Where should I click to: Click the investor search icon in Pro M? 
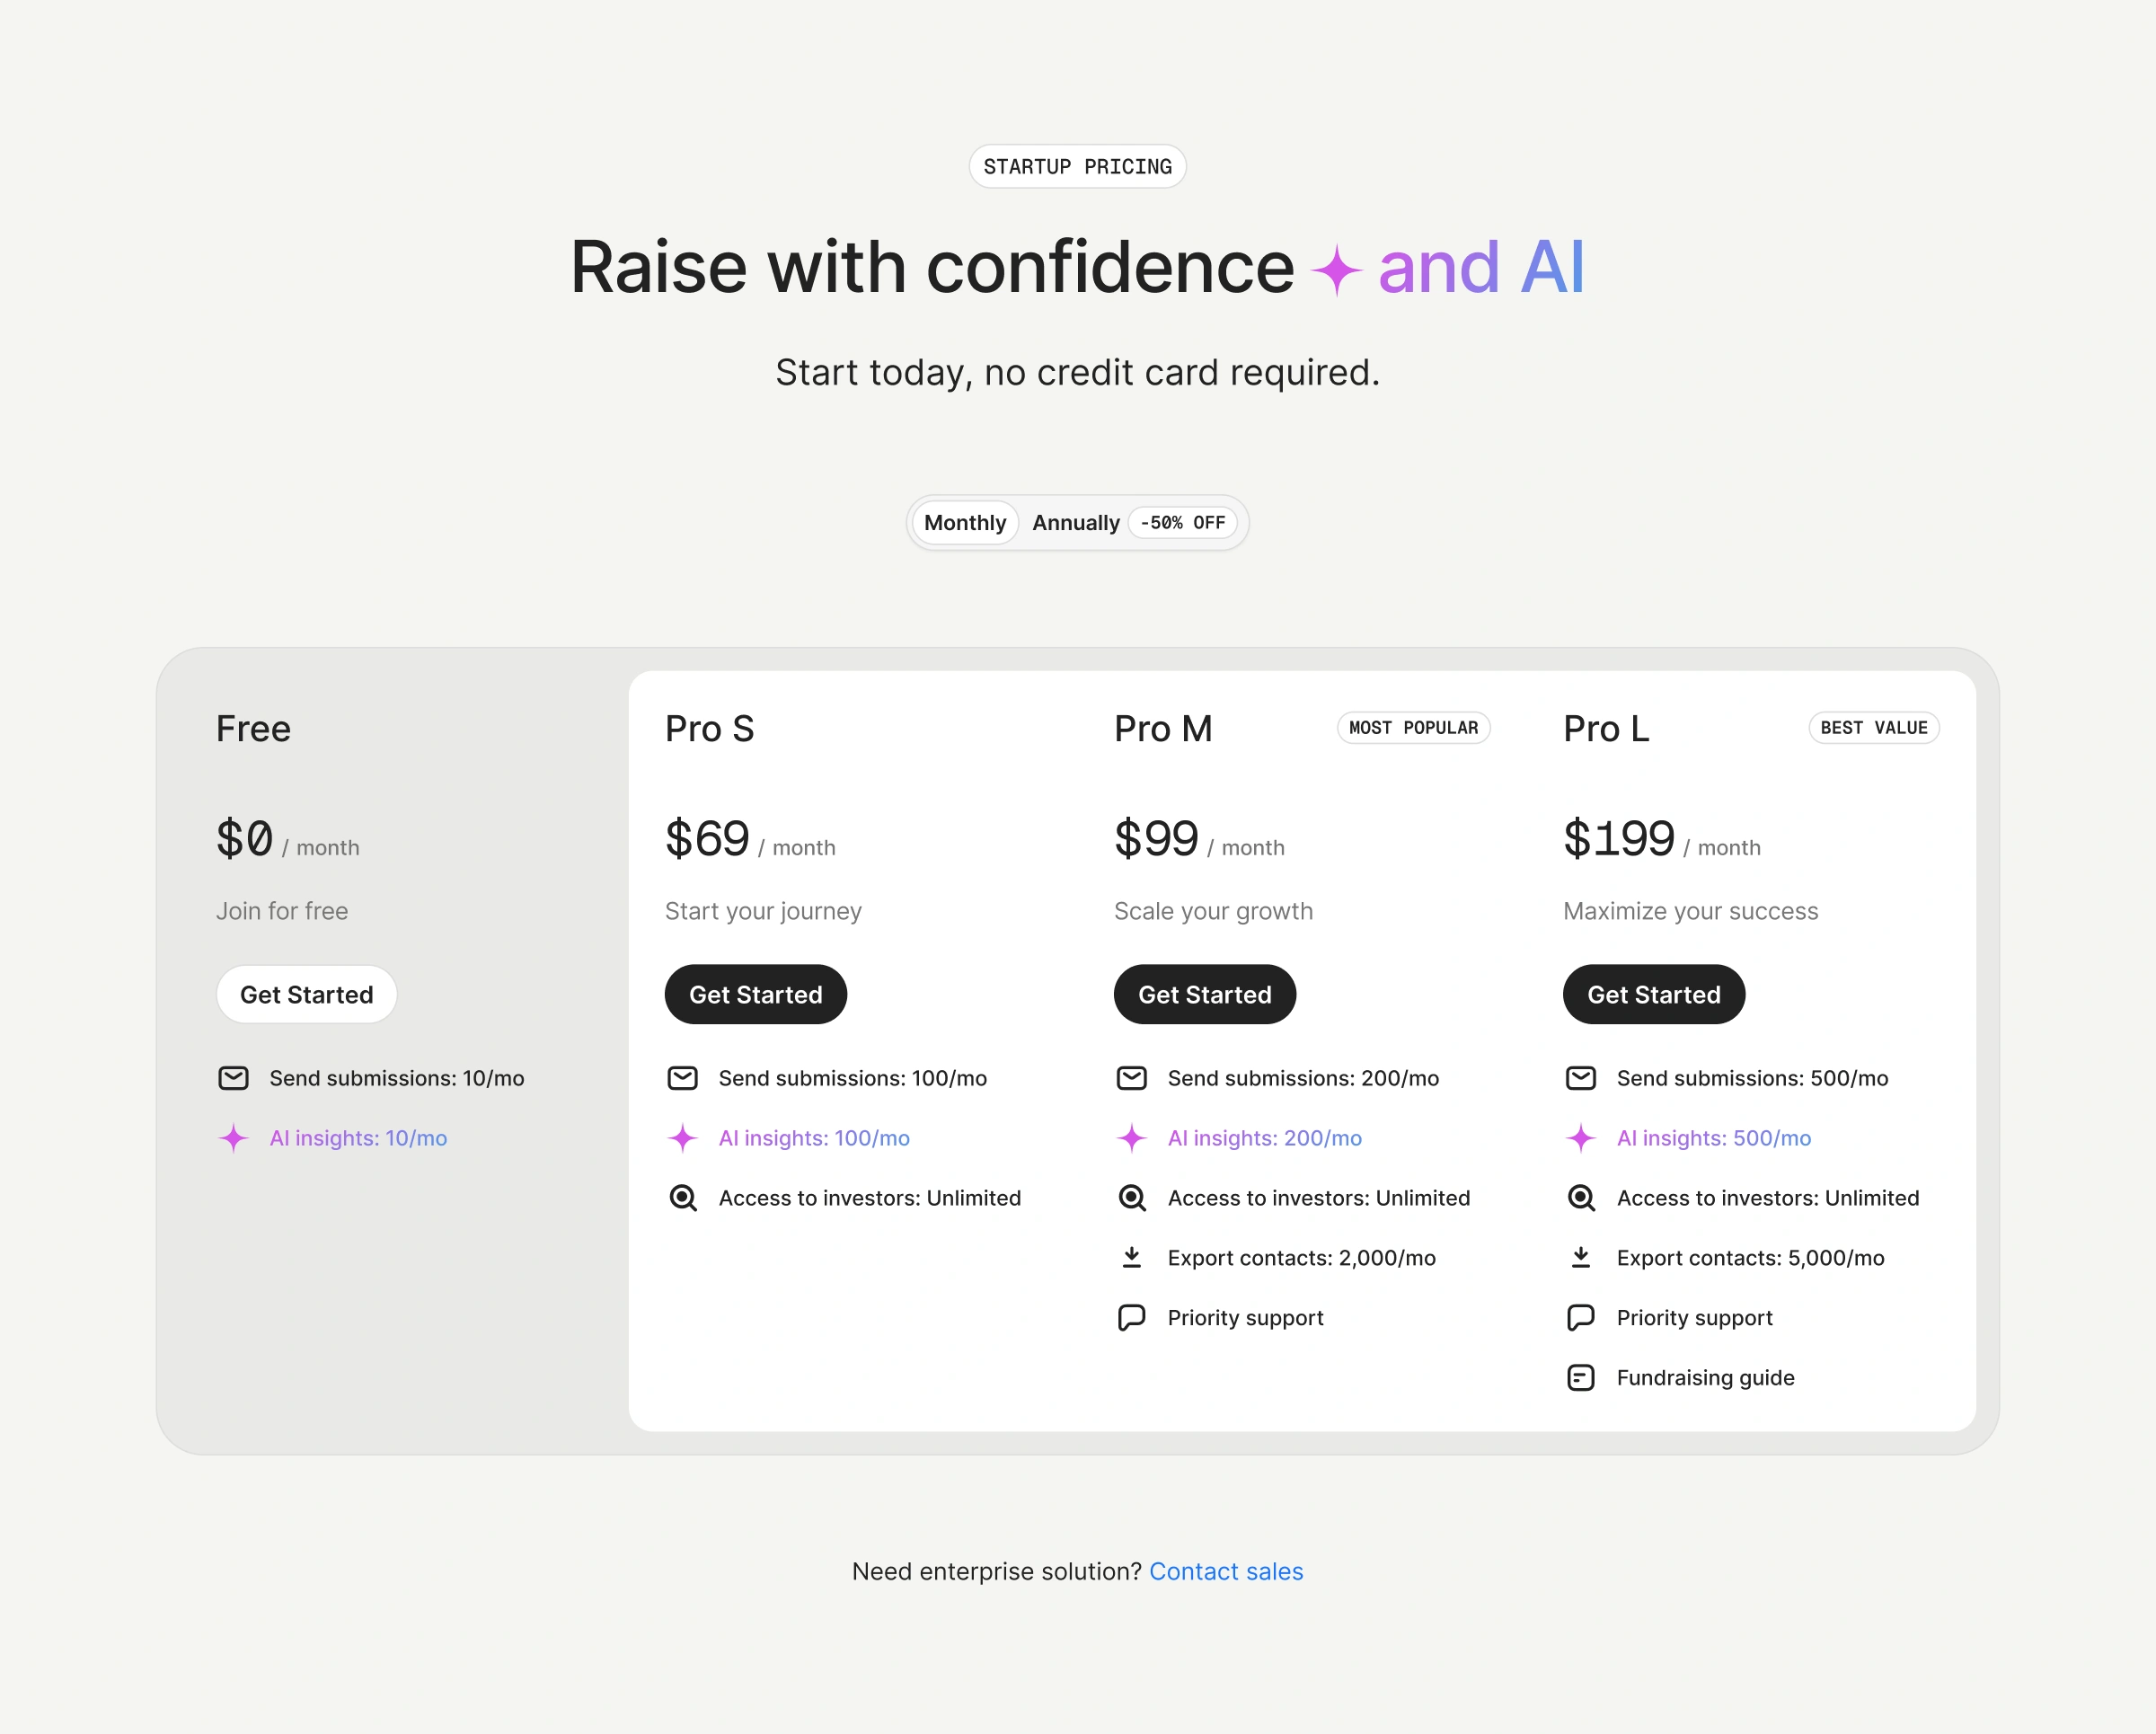(x=1132, y=1198)
